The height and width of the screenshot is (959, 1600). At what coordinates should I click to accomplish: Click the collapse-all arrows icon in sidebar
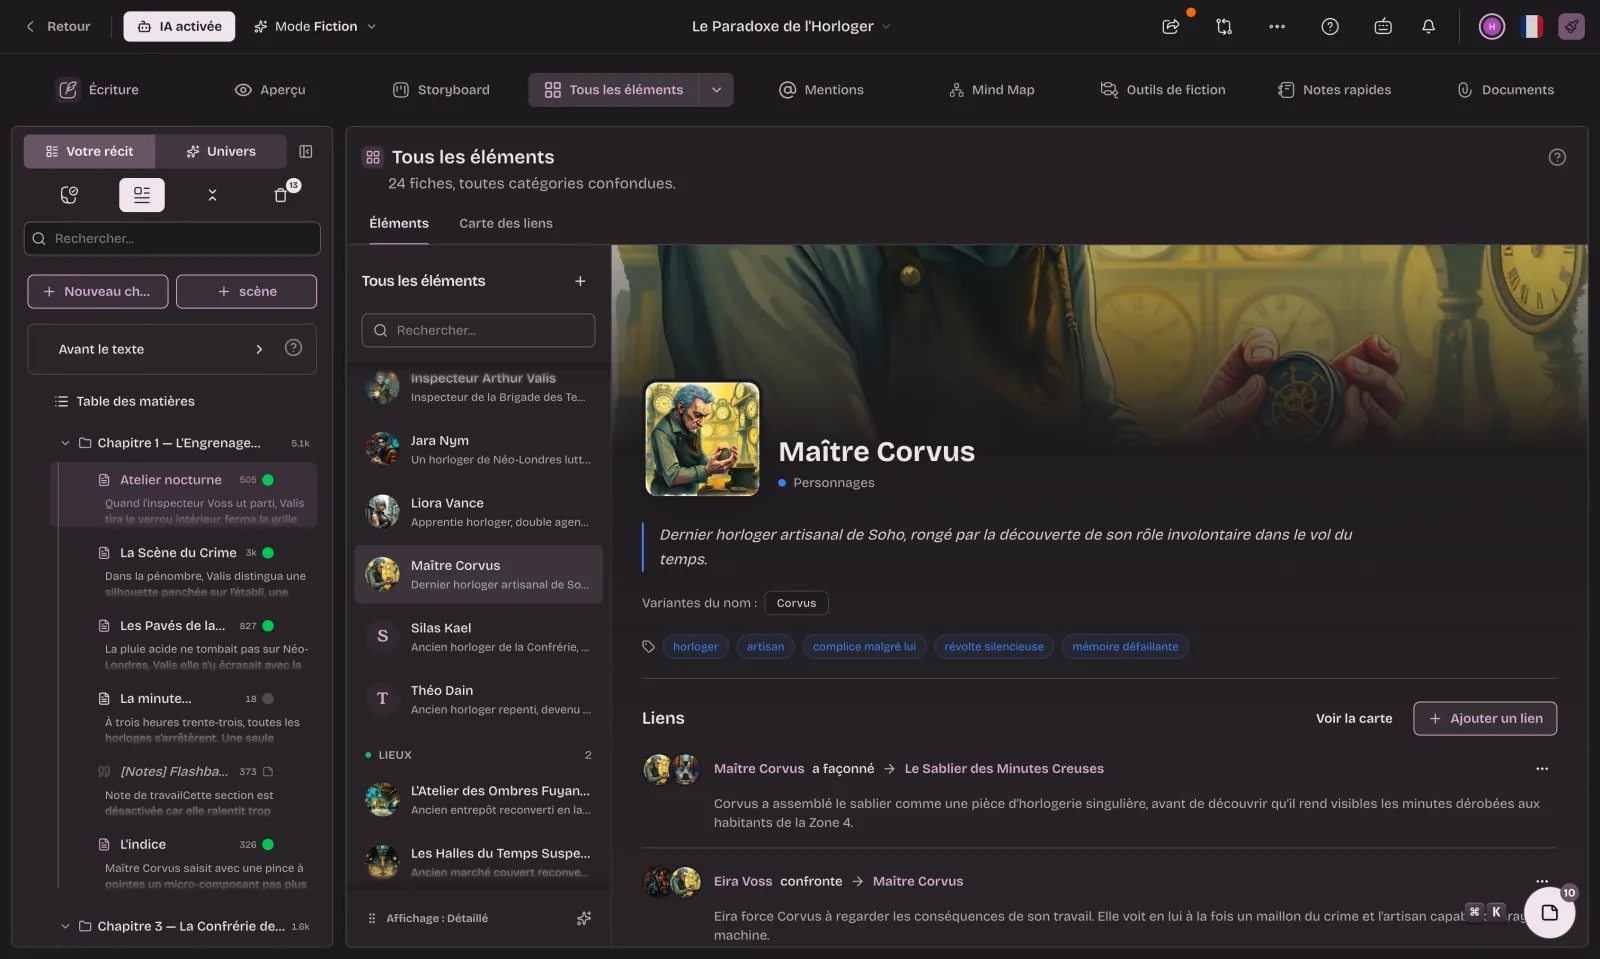212,195
